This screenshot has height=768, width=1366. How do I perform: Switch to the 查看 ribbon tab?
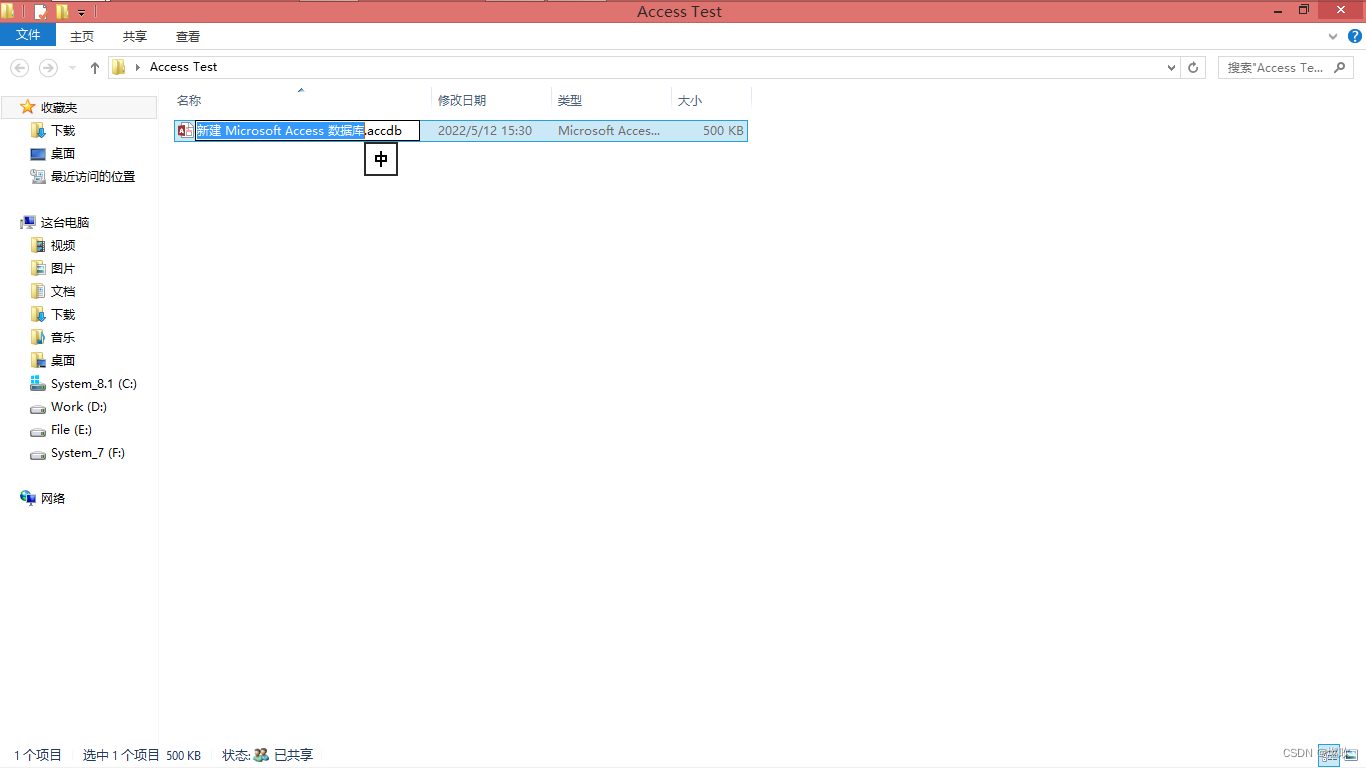click(188, 36)
